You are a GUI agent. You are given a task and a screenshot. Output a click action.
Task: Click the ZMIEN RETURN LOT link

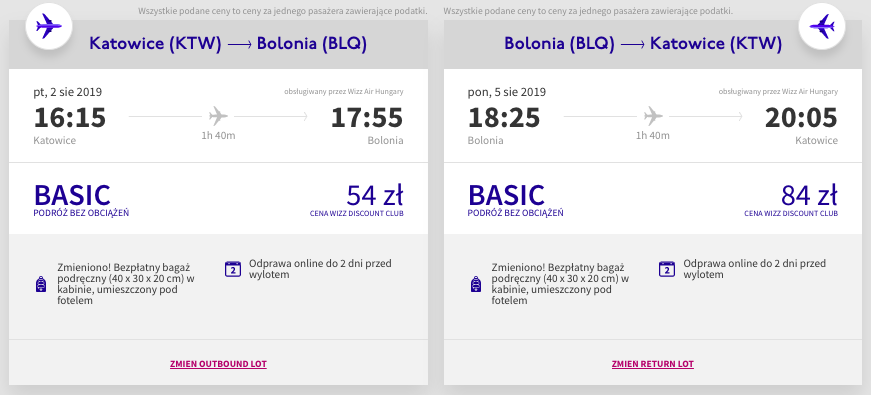(653, 364)
